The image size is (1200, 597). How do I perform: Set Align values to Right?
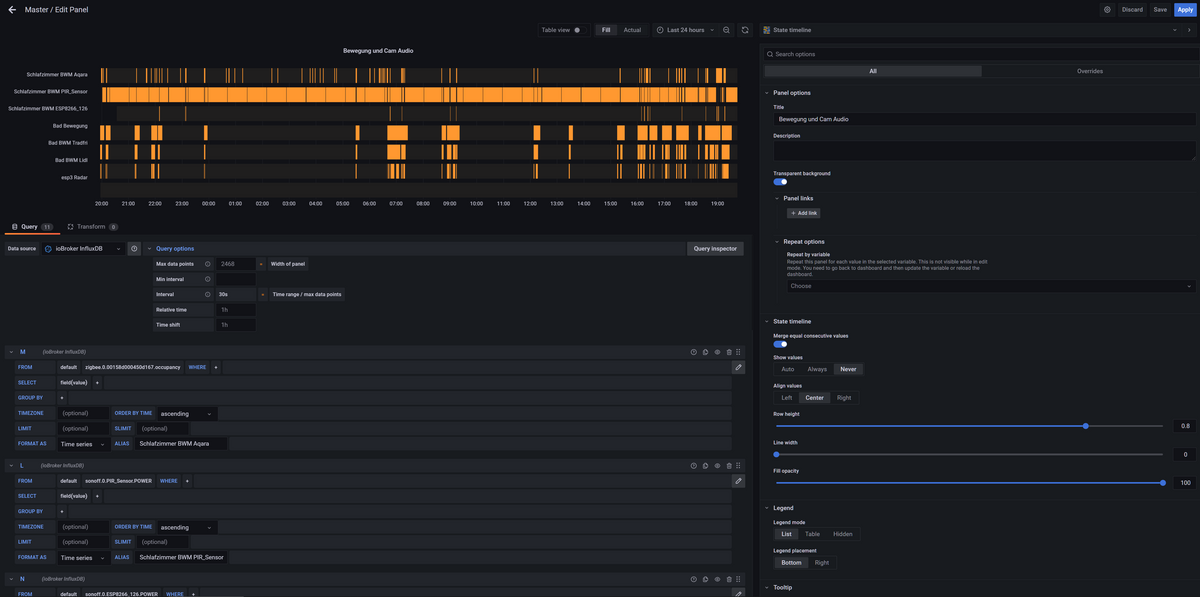coord(845,398)
